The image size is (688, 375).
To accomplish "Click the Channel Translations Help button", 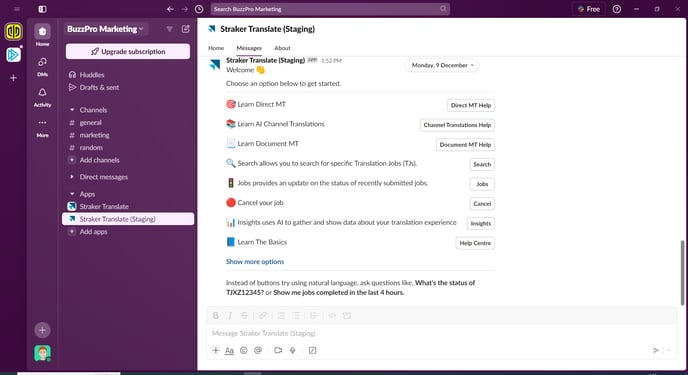I will (457, 125).
